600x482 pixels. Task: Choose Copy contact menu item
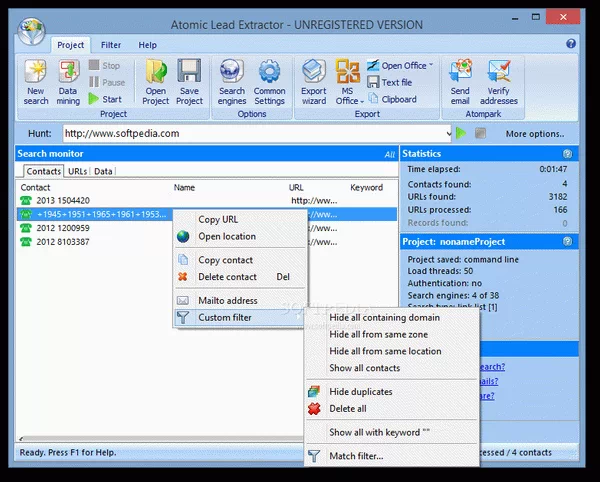tap(240, 260)
